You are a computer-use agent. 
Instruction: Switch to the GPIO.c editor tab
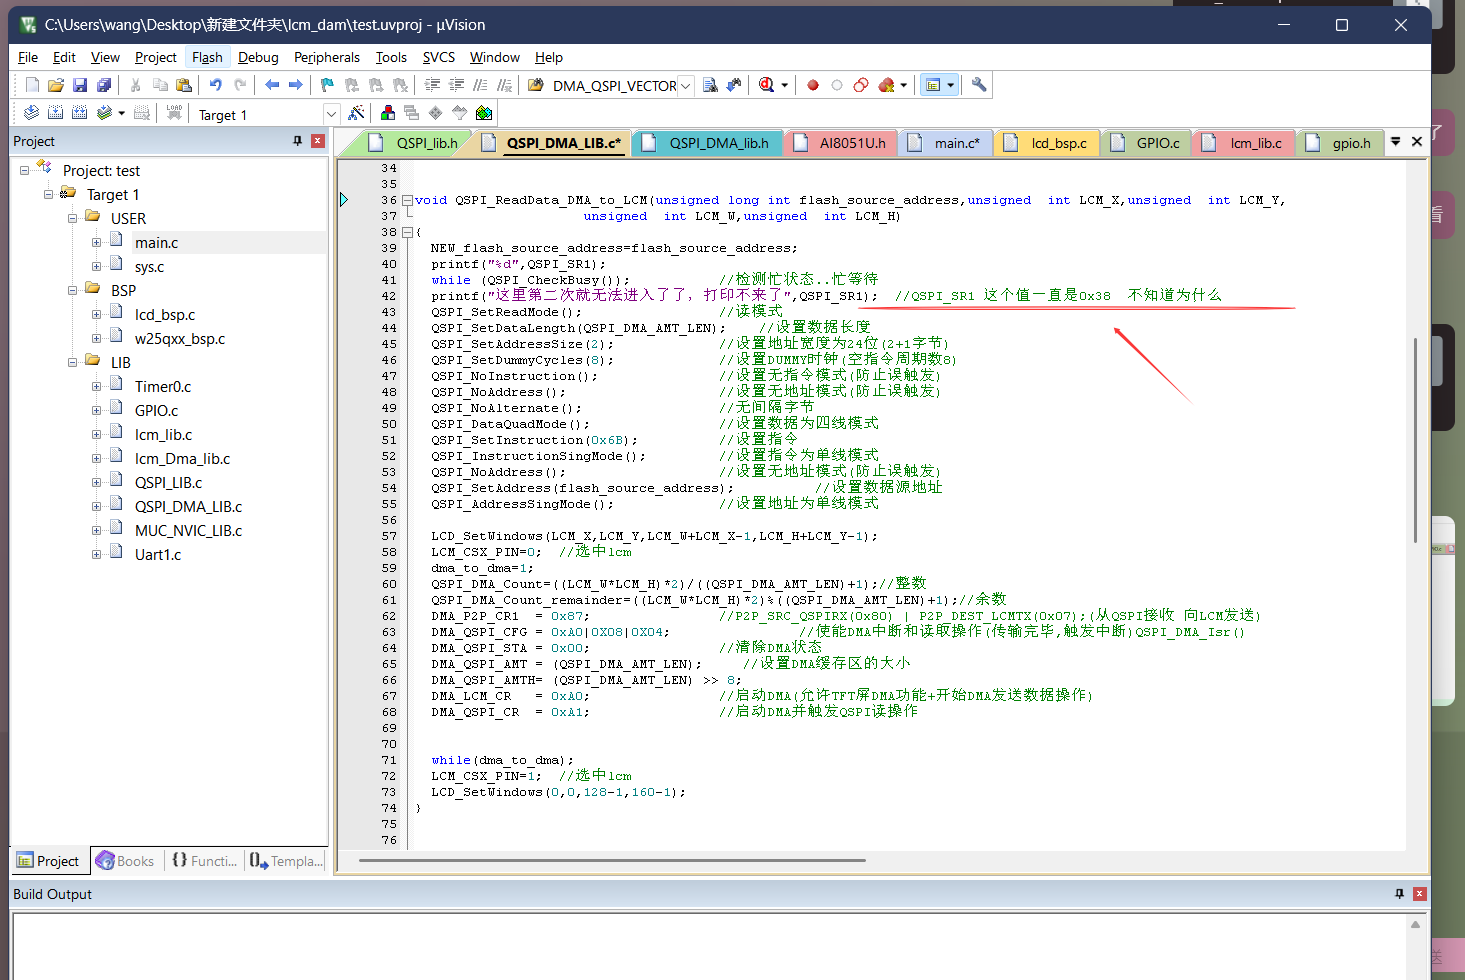point(1145,143)
